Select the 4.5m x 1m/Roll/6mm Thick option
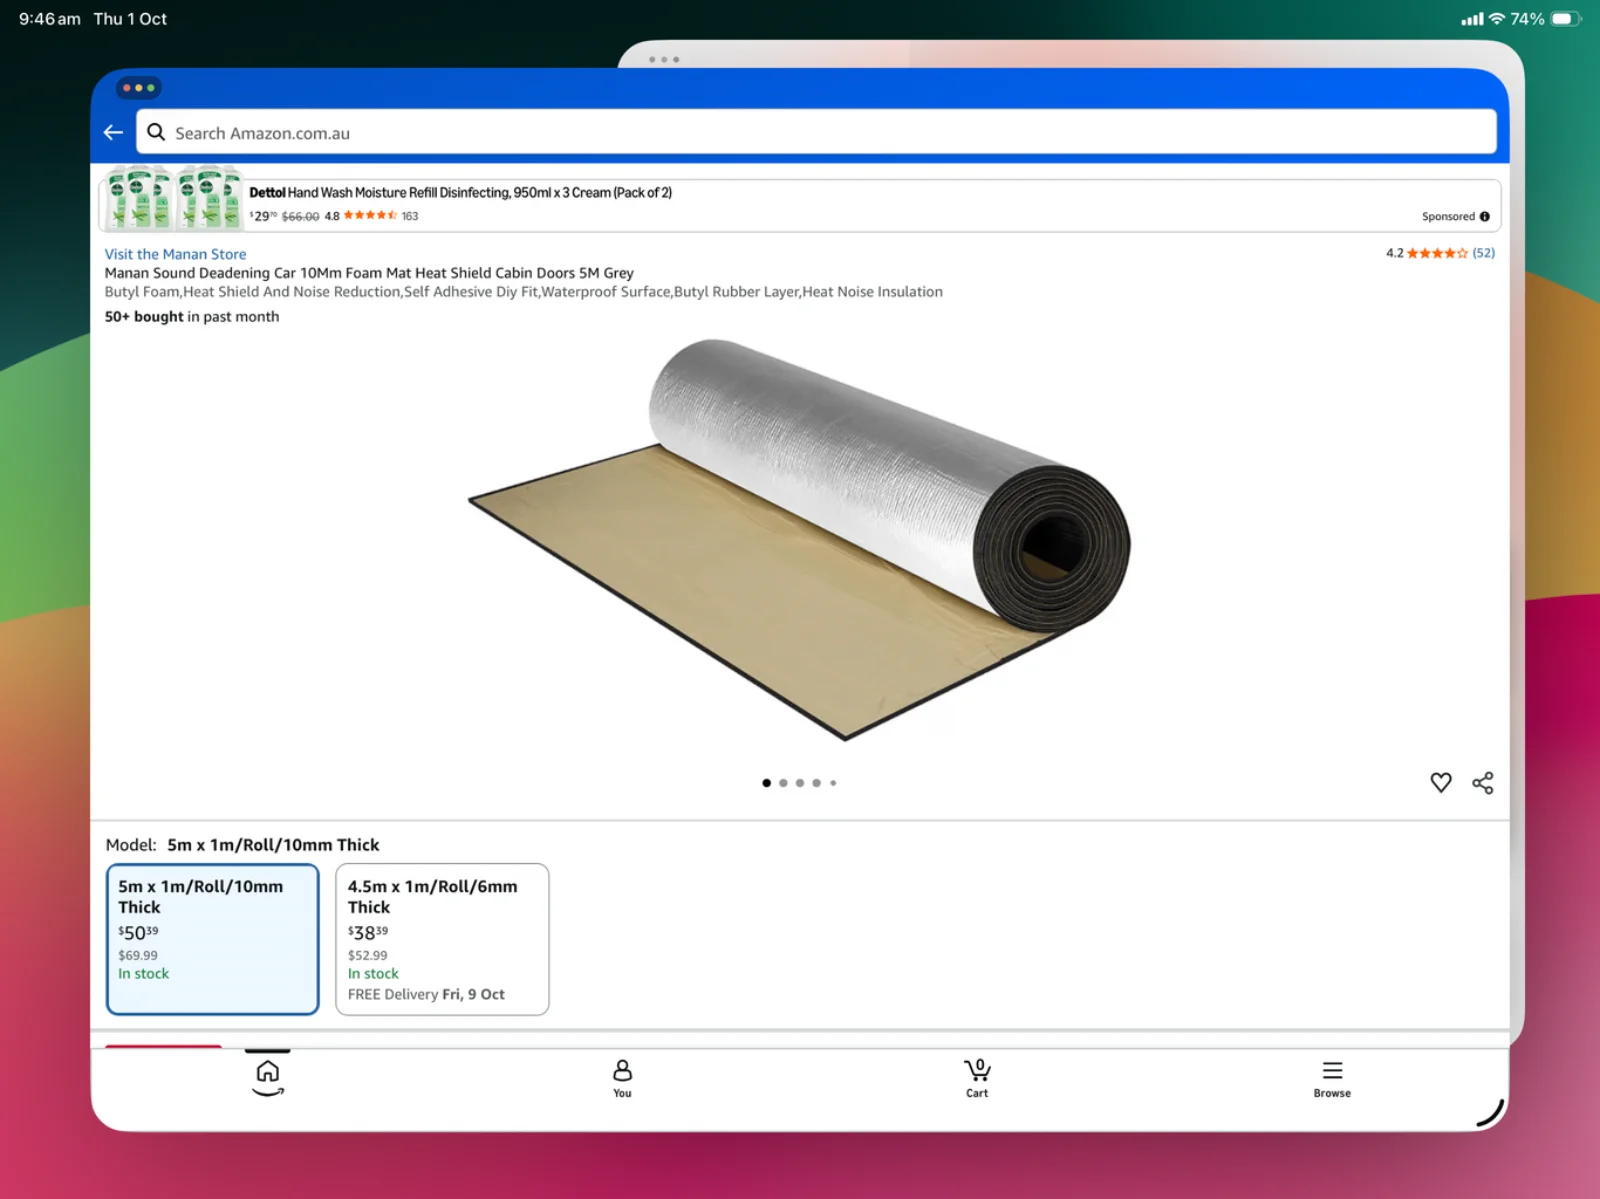The width and height of the screenshot is (1600, 1199). [x=442, y=939]
